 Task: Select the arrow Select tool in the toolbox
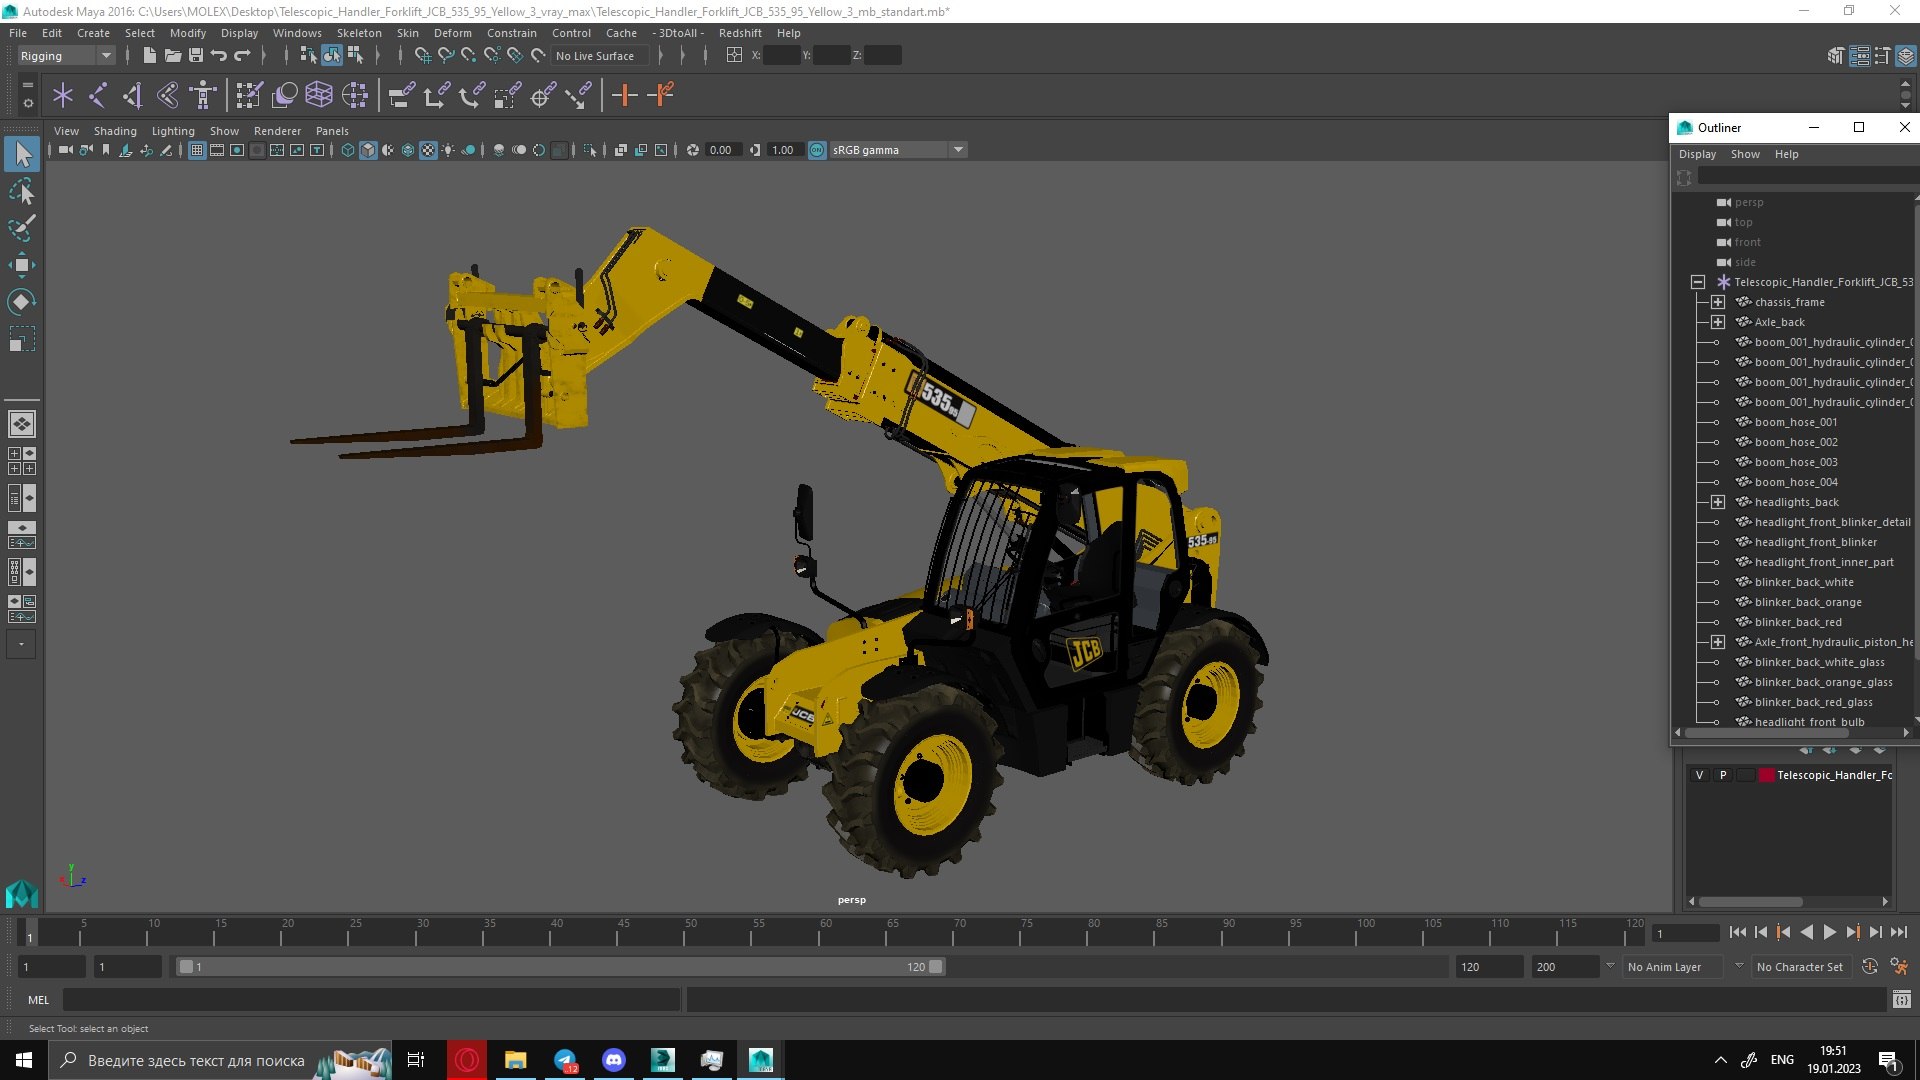tap(22, 154)
